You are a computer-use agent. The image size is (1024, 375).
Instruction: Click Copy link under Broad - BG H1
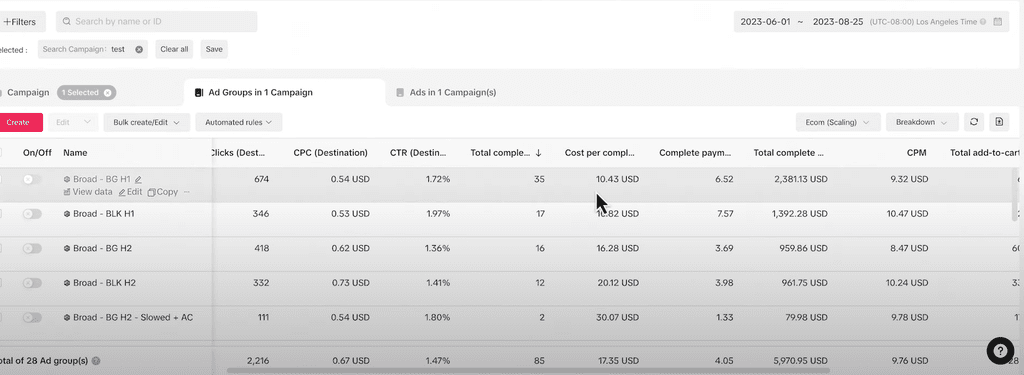[163, 192]
